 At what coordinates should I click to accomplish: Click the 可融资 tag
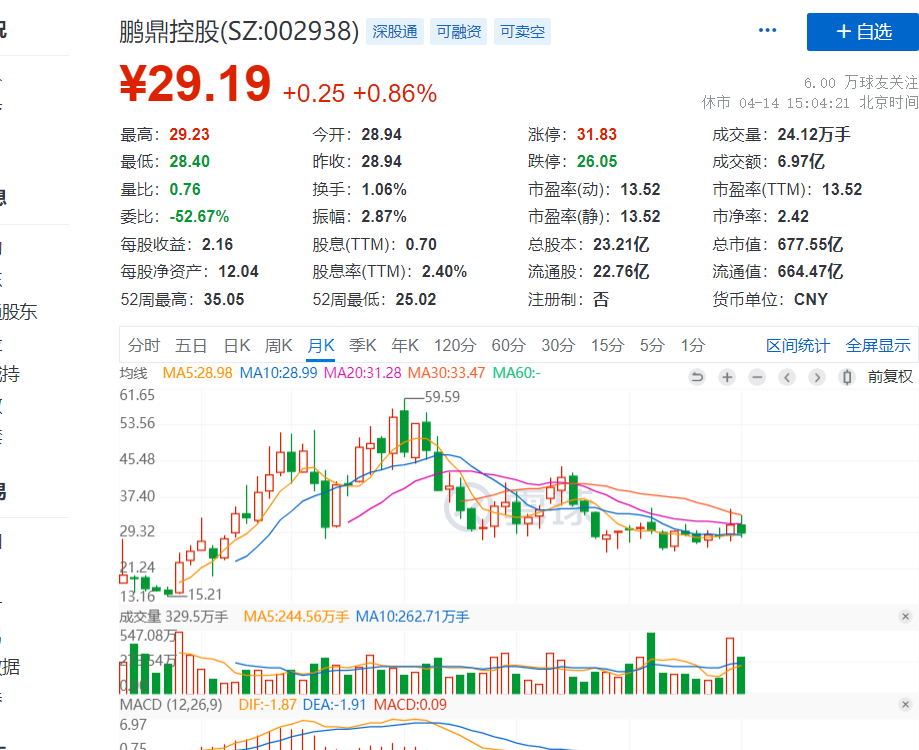(459, 31)
